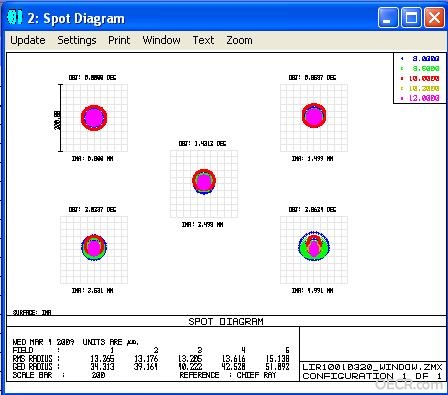The height and width of the screenshot is (395, 448).
Task: Click the CONFIGURATION 1 OF 1 text
Action: point(372,376)
